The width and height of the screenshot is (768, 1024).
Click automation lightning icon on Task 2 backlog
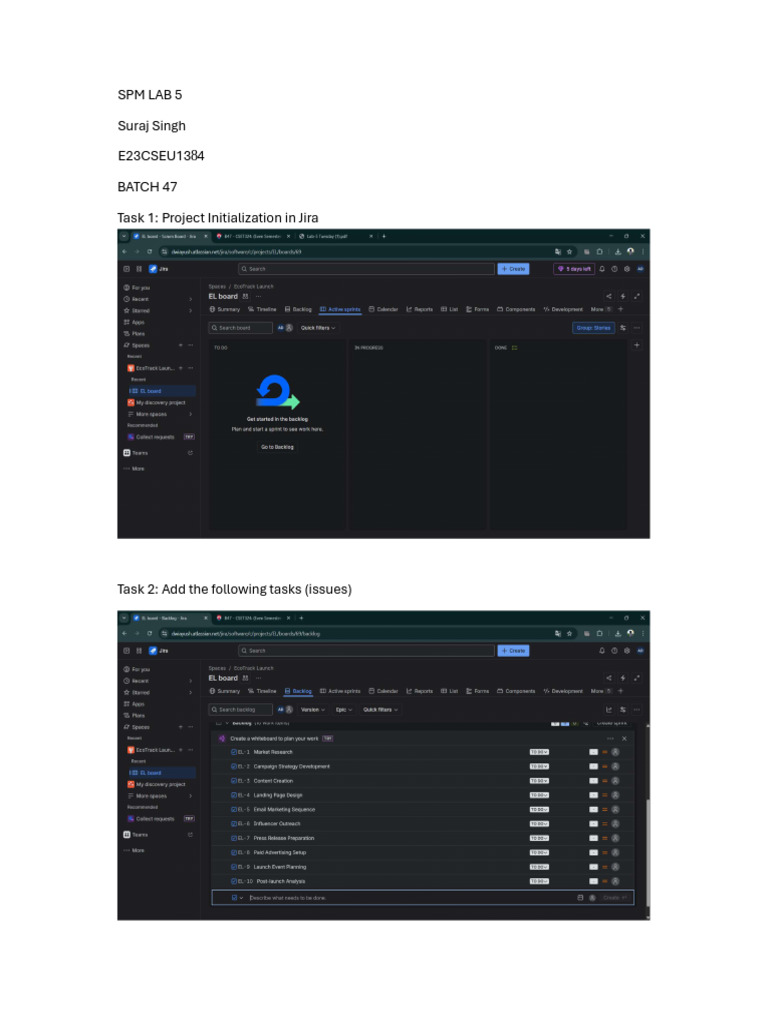click(623, 679)
